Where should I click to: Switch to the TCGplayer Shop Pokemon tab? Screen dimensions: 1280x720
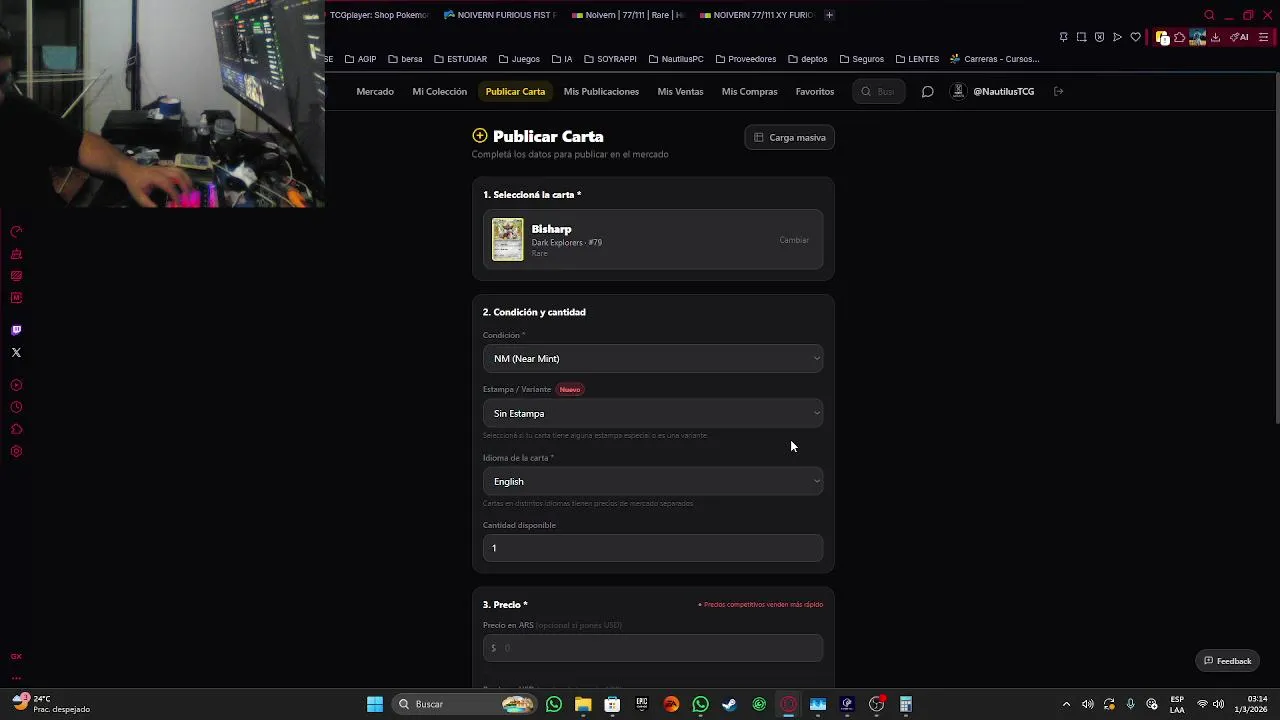[x=380, y=15]
